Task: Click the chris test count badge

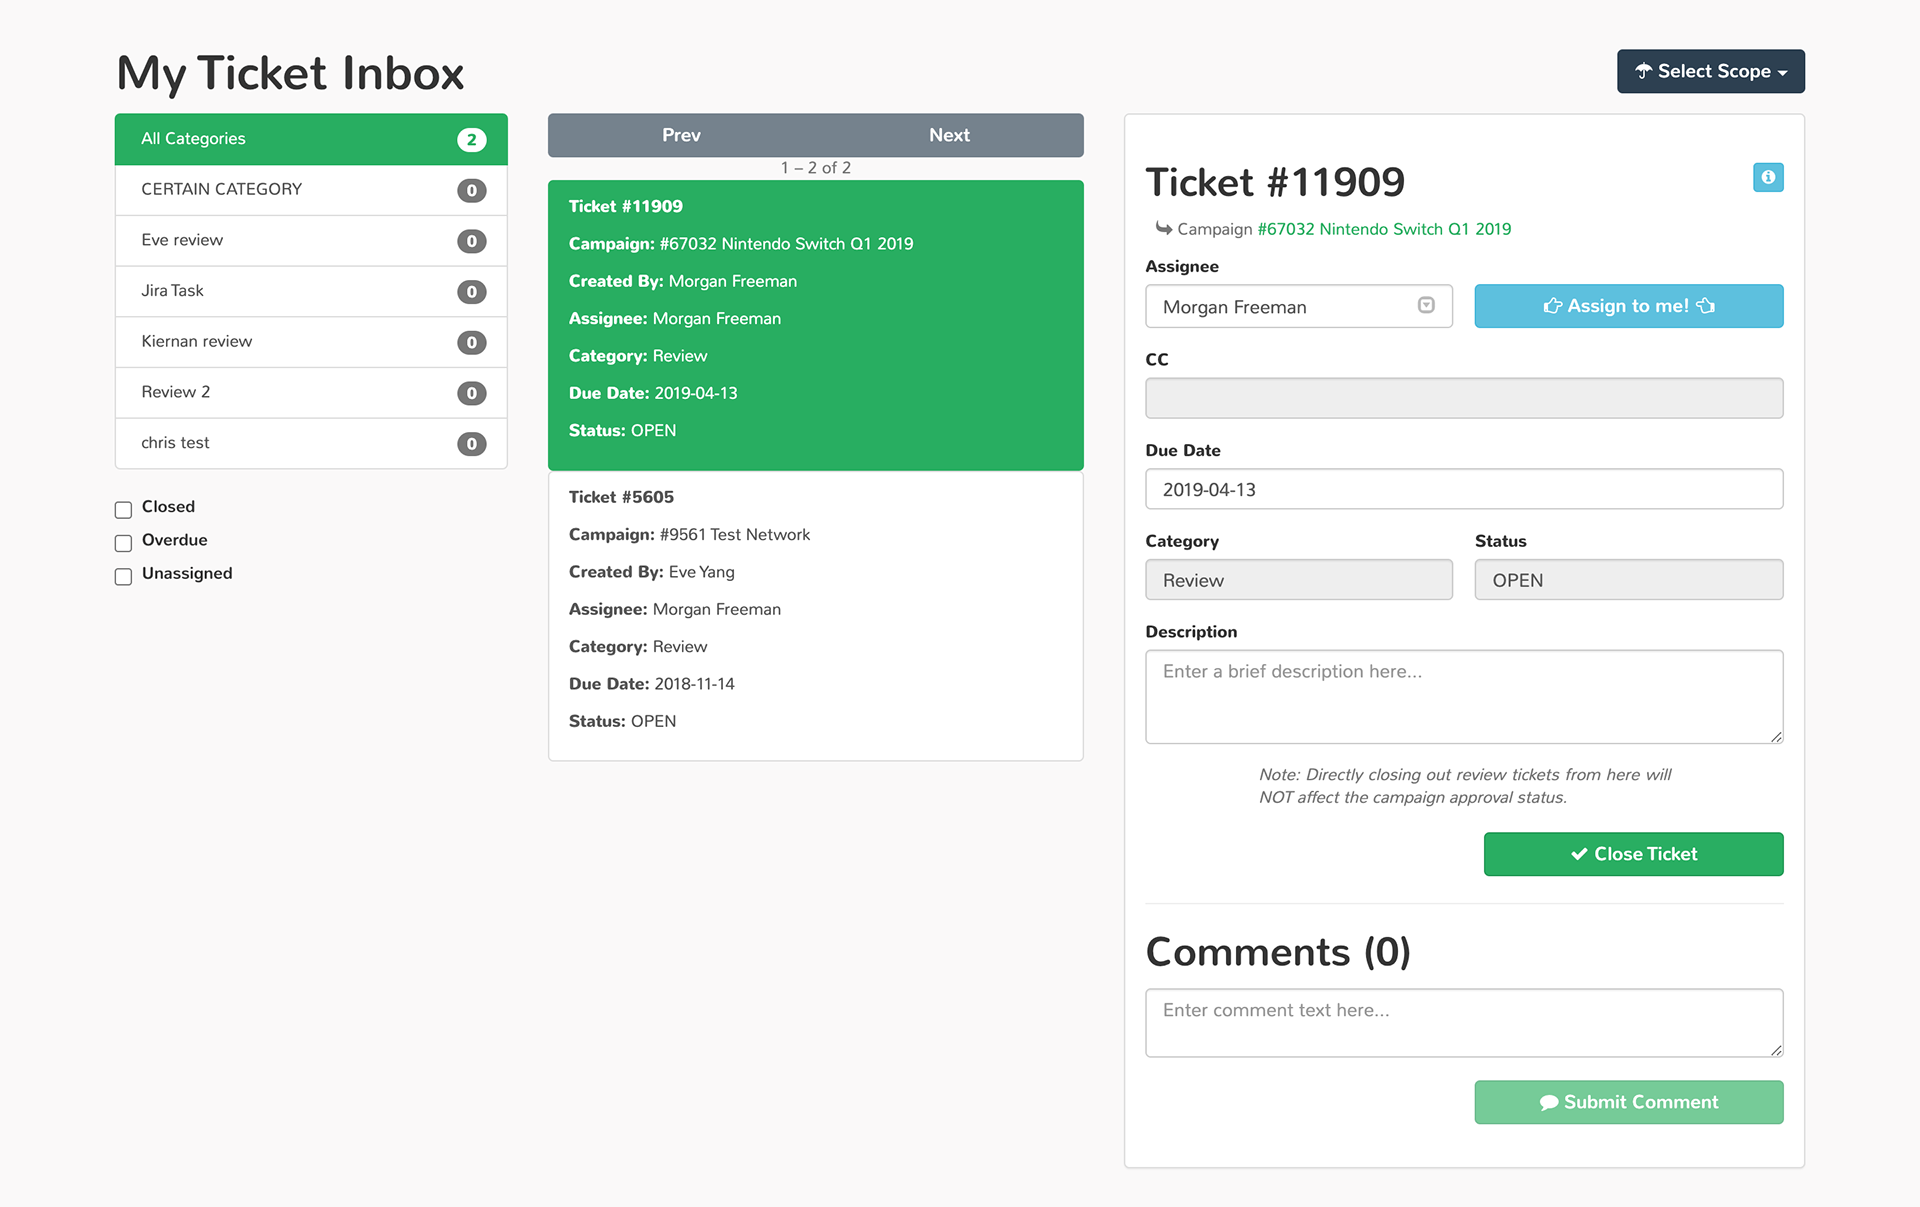Action: [x=471, y=444]
